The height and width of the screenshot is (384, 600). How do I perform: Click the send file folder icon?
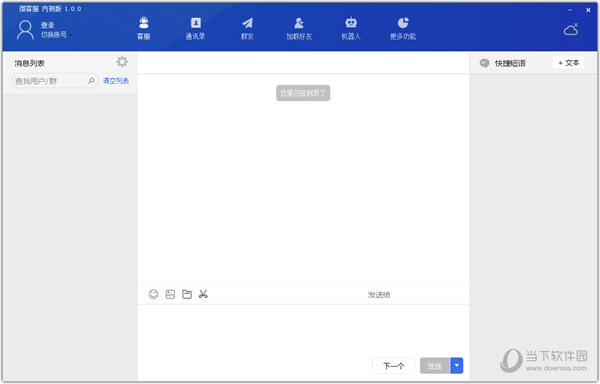pyautogui.click(x=187, y=294)
